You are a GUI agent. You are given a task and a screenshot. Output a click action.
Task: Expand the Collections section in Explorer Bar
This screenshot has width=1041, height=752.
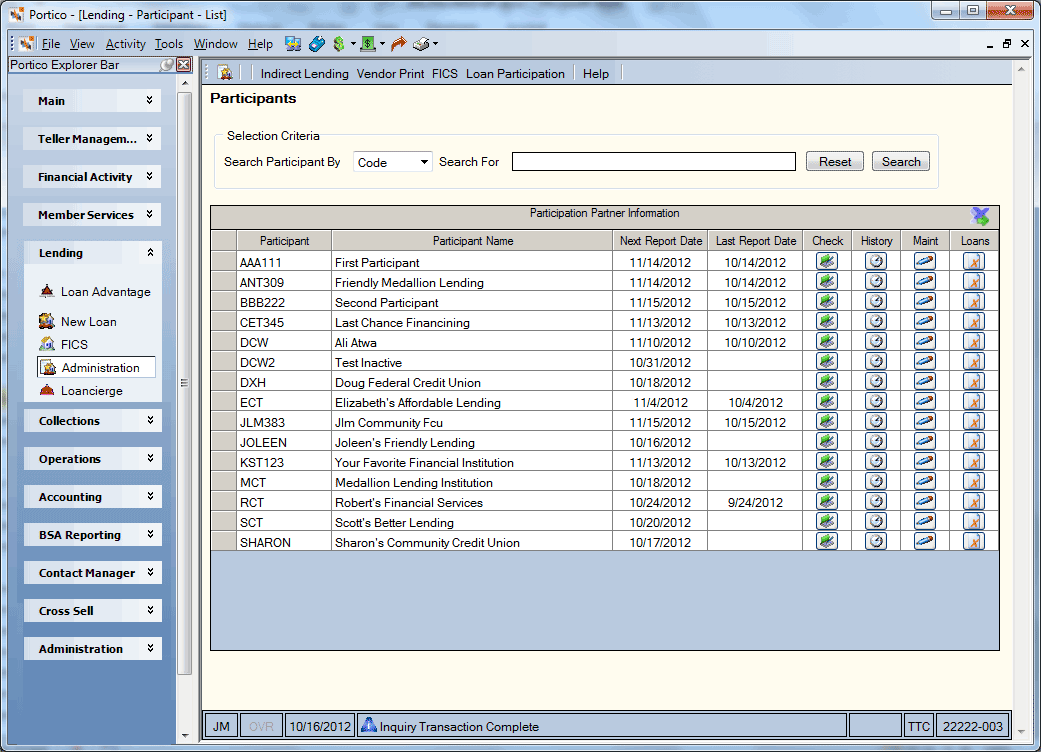[93, 421]
